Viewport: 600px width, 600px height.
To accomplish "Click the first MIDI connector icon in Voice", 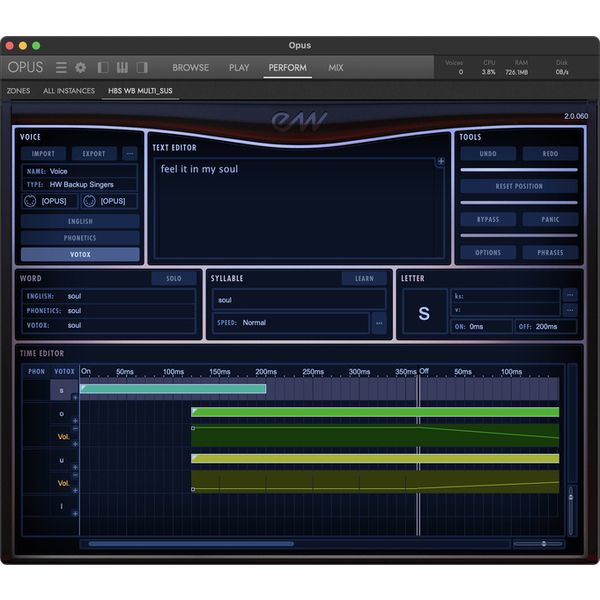I will coord(30,201).
